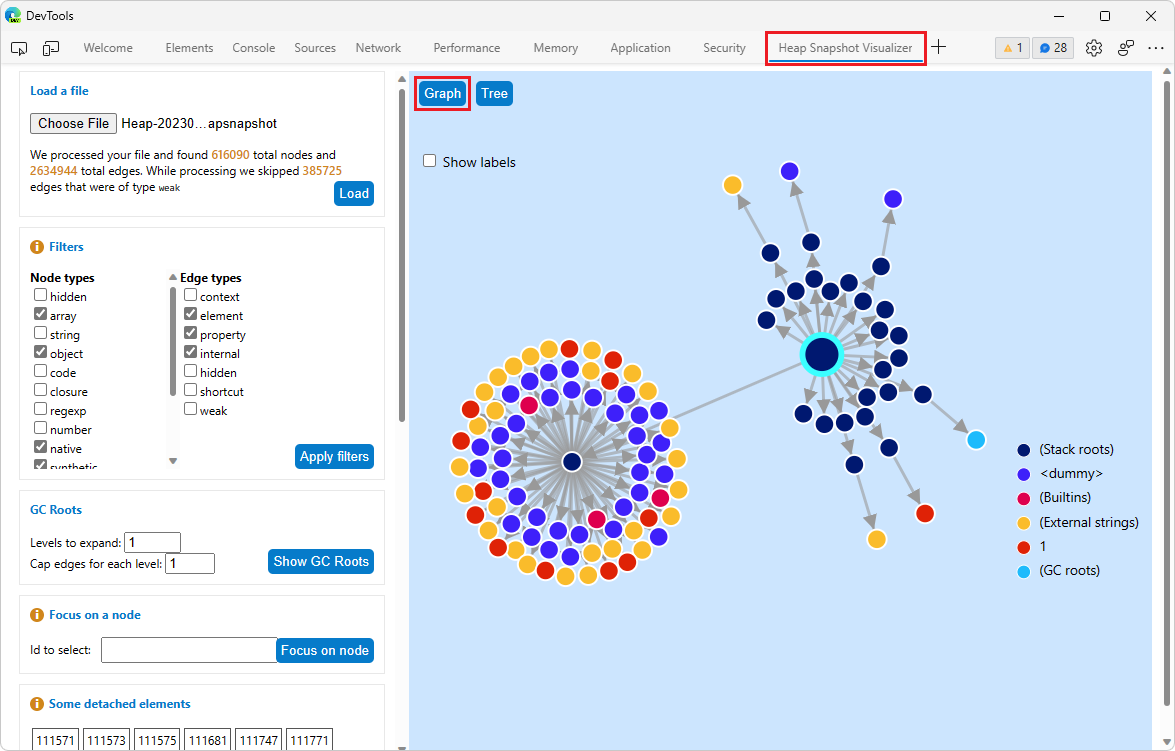Image resolution: width=1175 pixels, height=751 pixels.
Task: Click Apply filters button
Action: click(x=334, y=456)
